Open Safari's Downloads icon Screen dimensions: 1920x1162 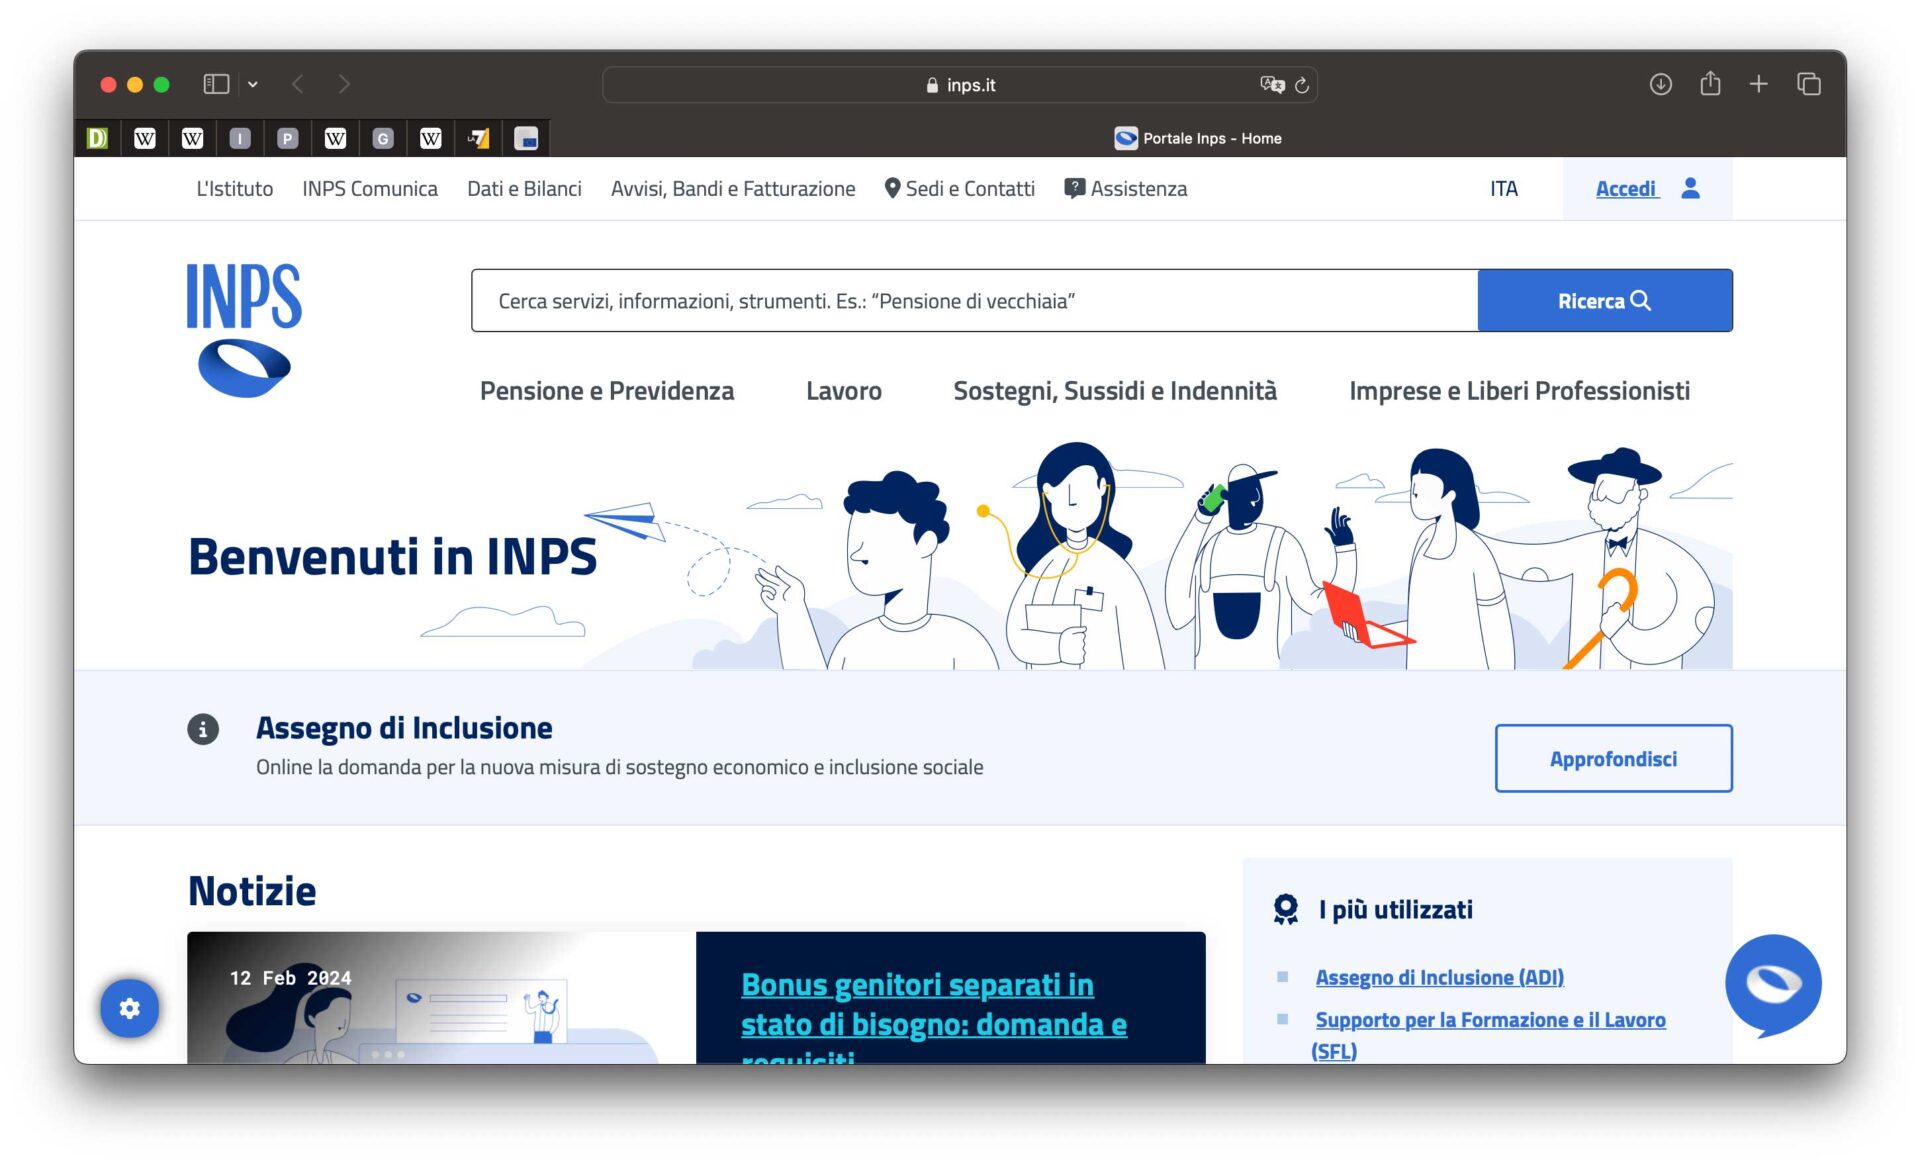pos(1660,85)
